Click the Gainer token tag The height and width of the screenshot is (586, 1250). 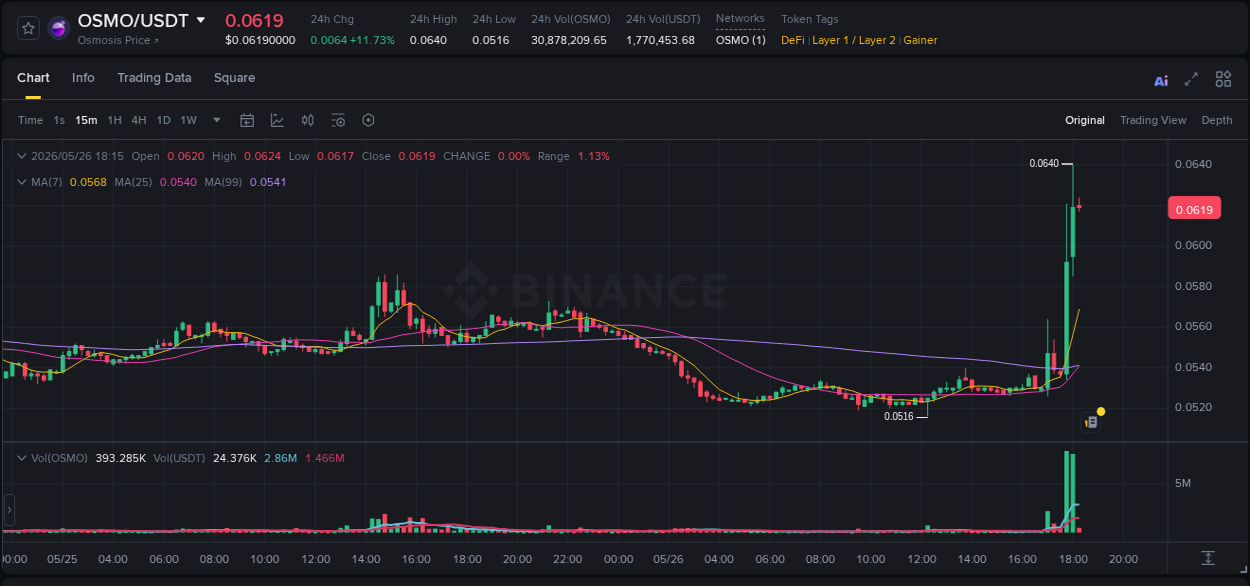point(920,40)
